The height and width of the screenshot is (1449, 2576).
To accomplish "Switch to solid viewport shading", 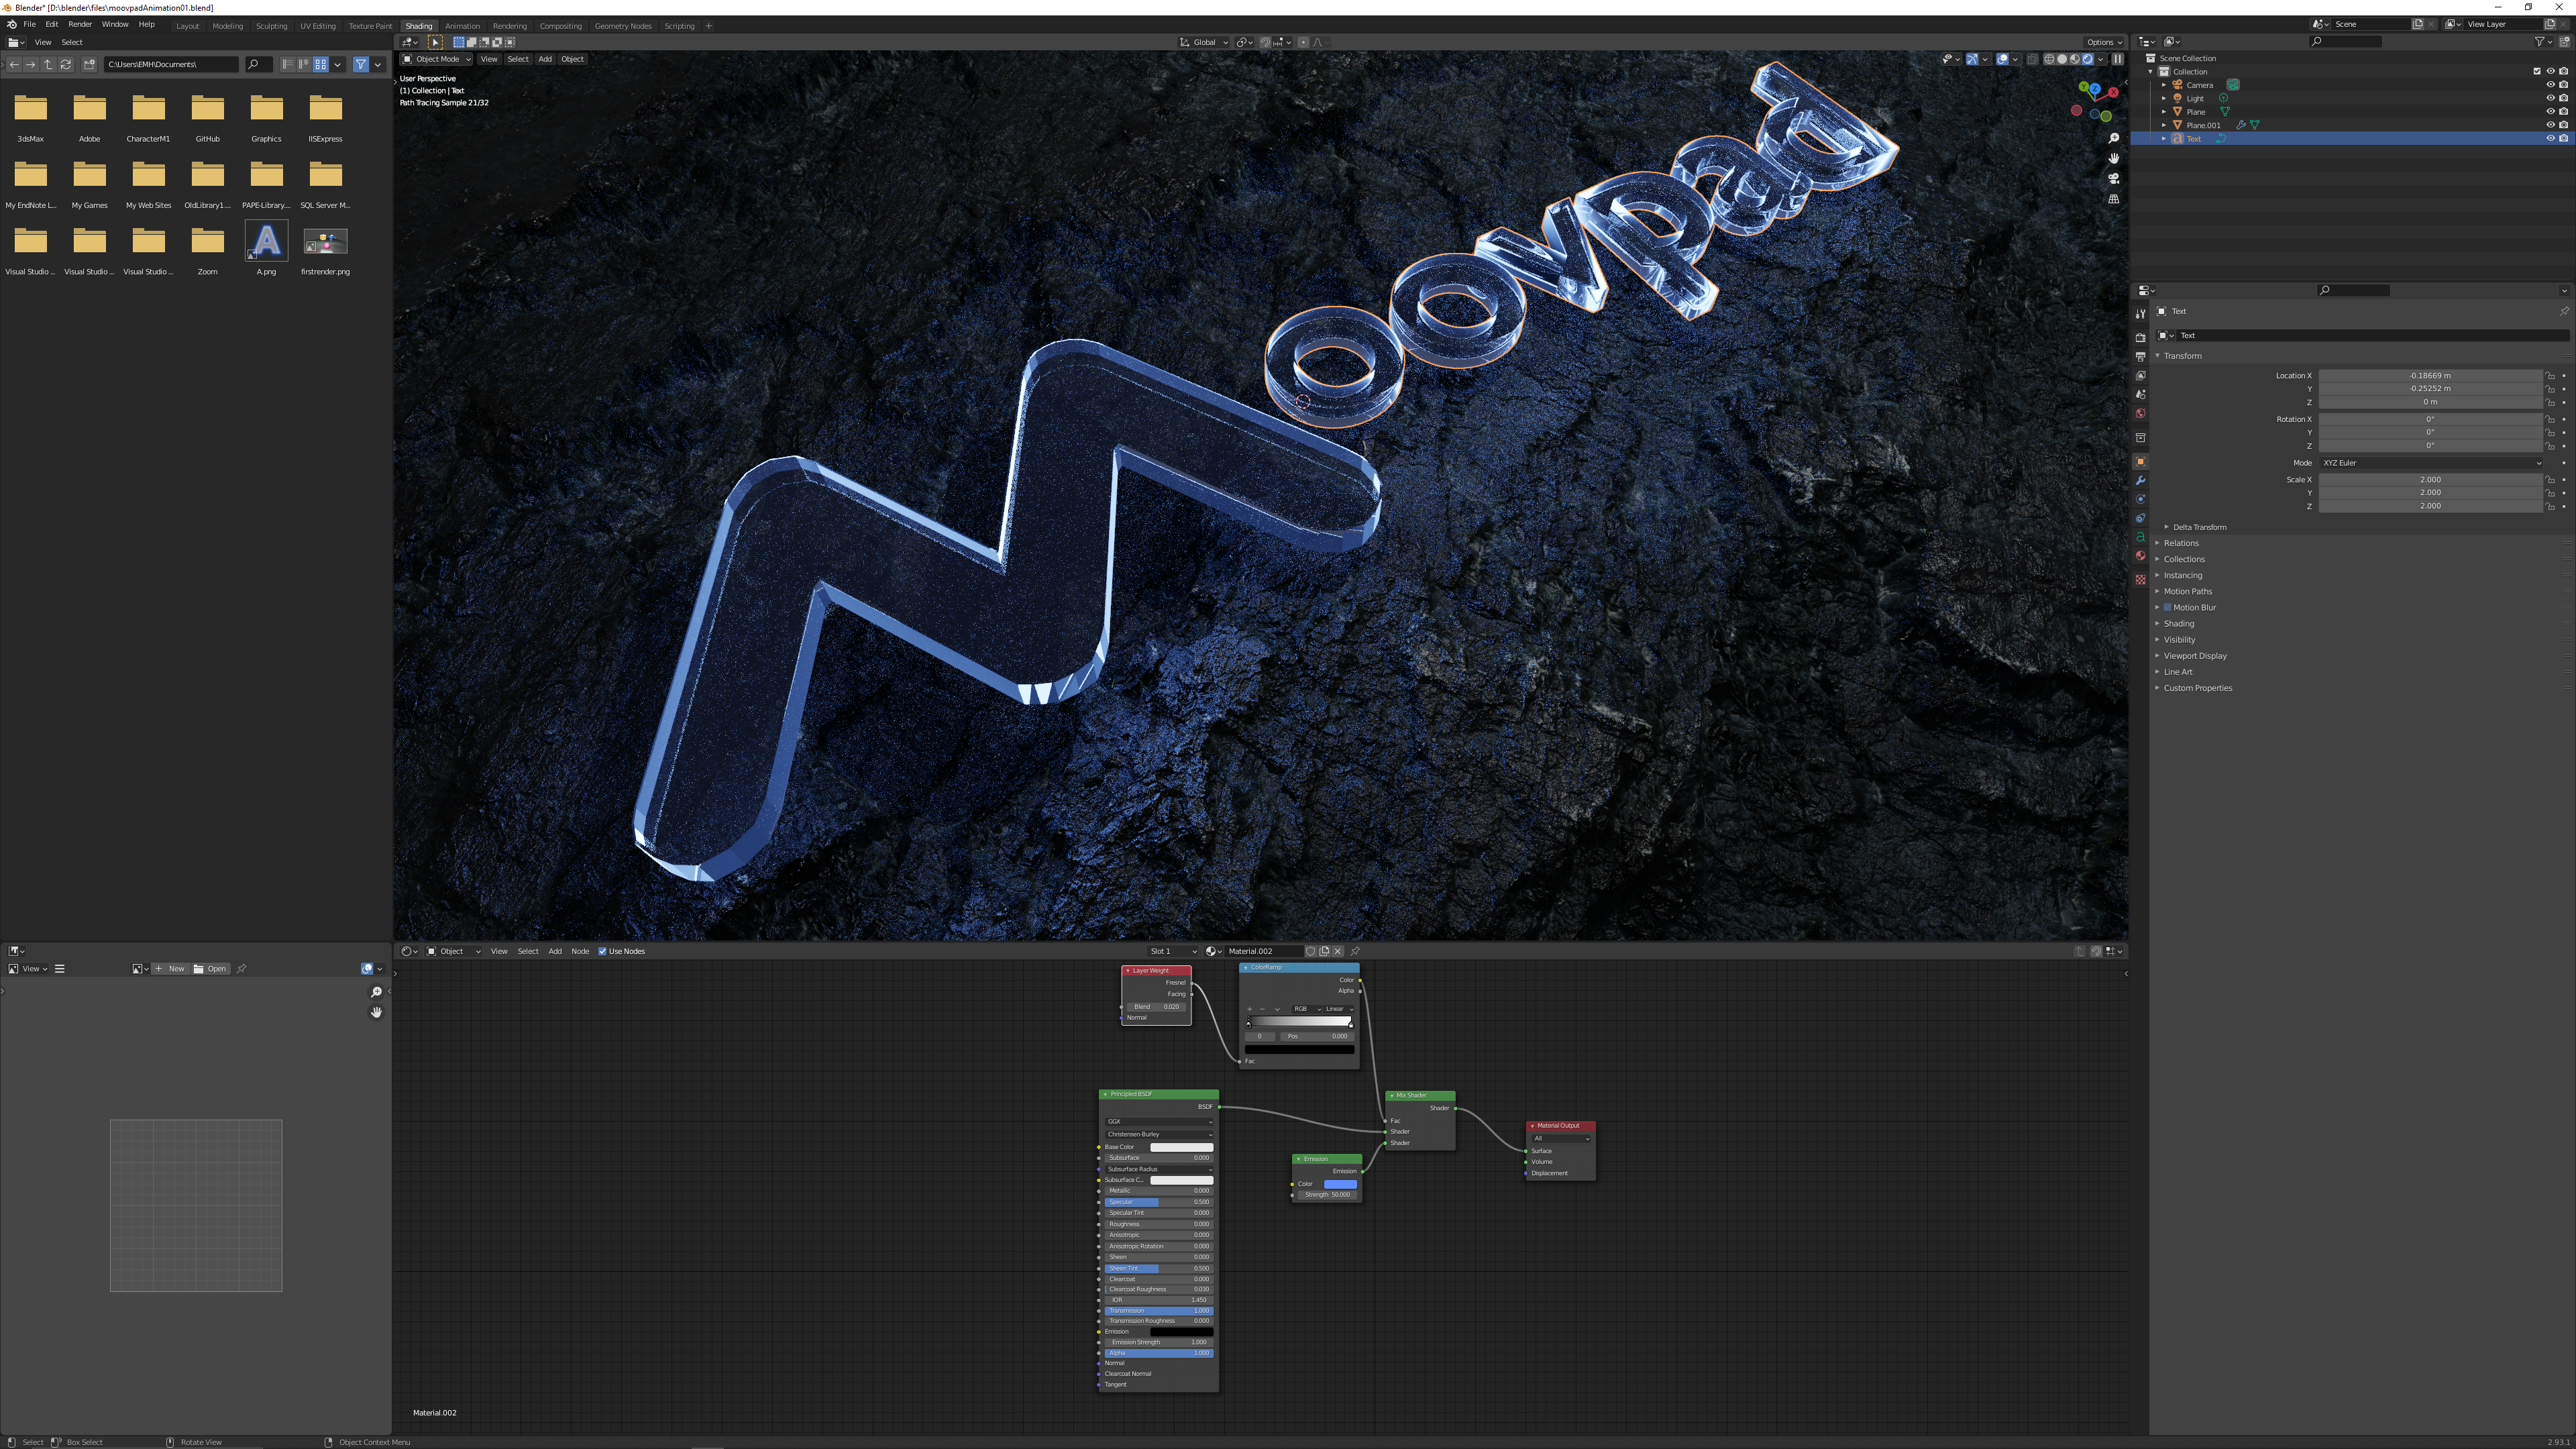I will pyautogui.click(x=2061, y=59).
